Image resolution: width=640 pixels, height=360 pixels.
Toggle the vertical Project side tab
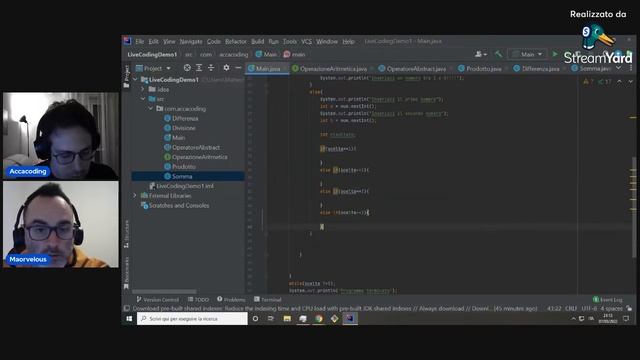tap(127, 76)
